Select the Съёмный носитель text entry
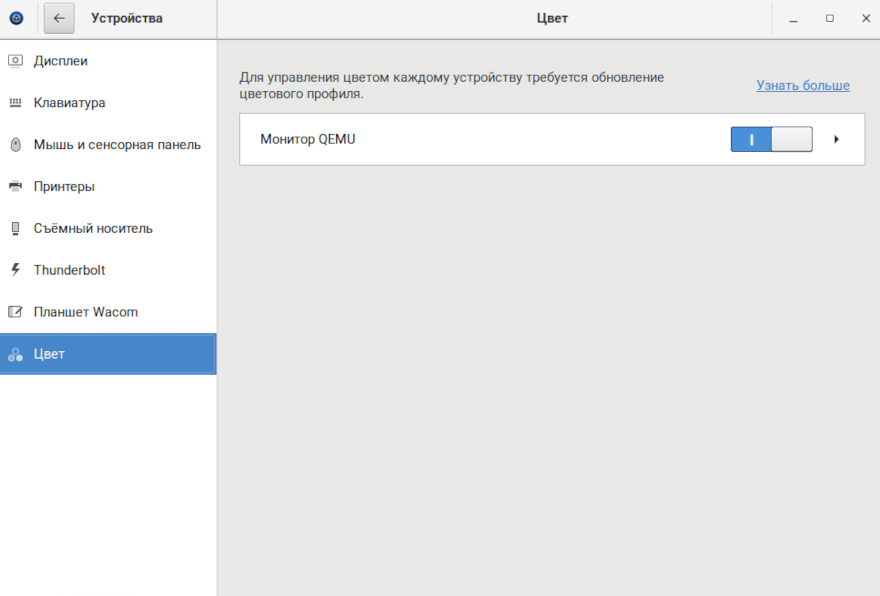880x596 pixels. 93,228
